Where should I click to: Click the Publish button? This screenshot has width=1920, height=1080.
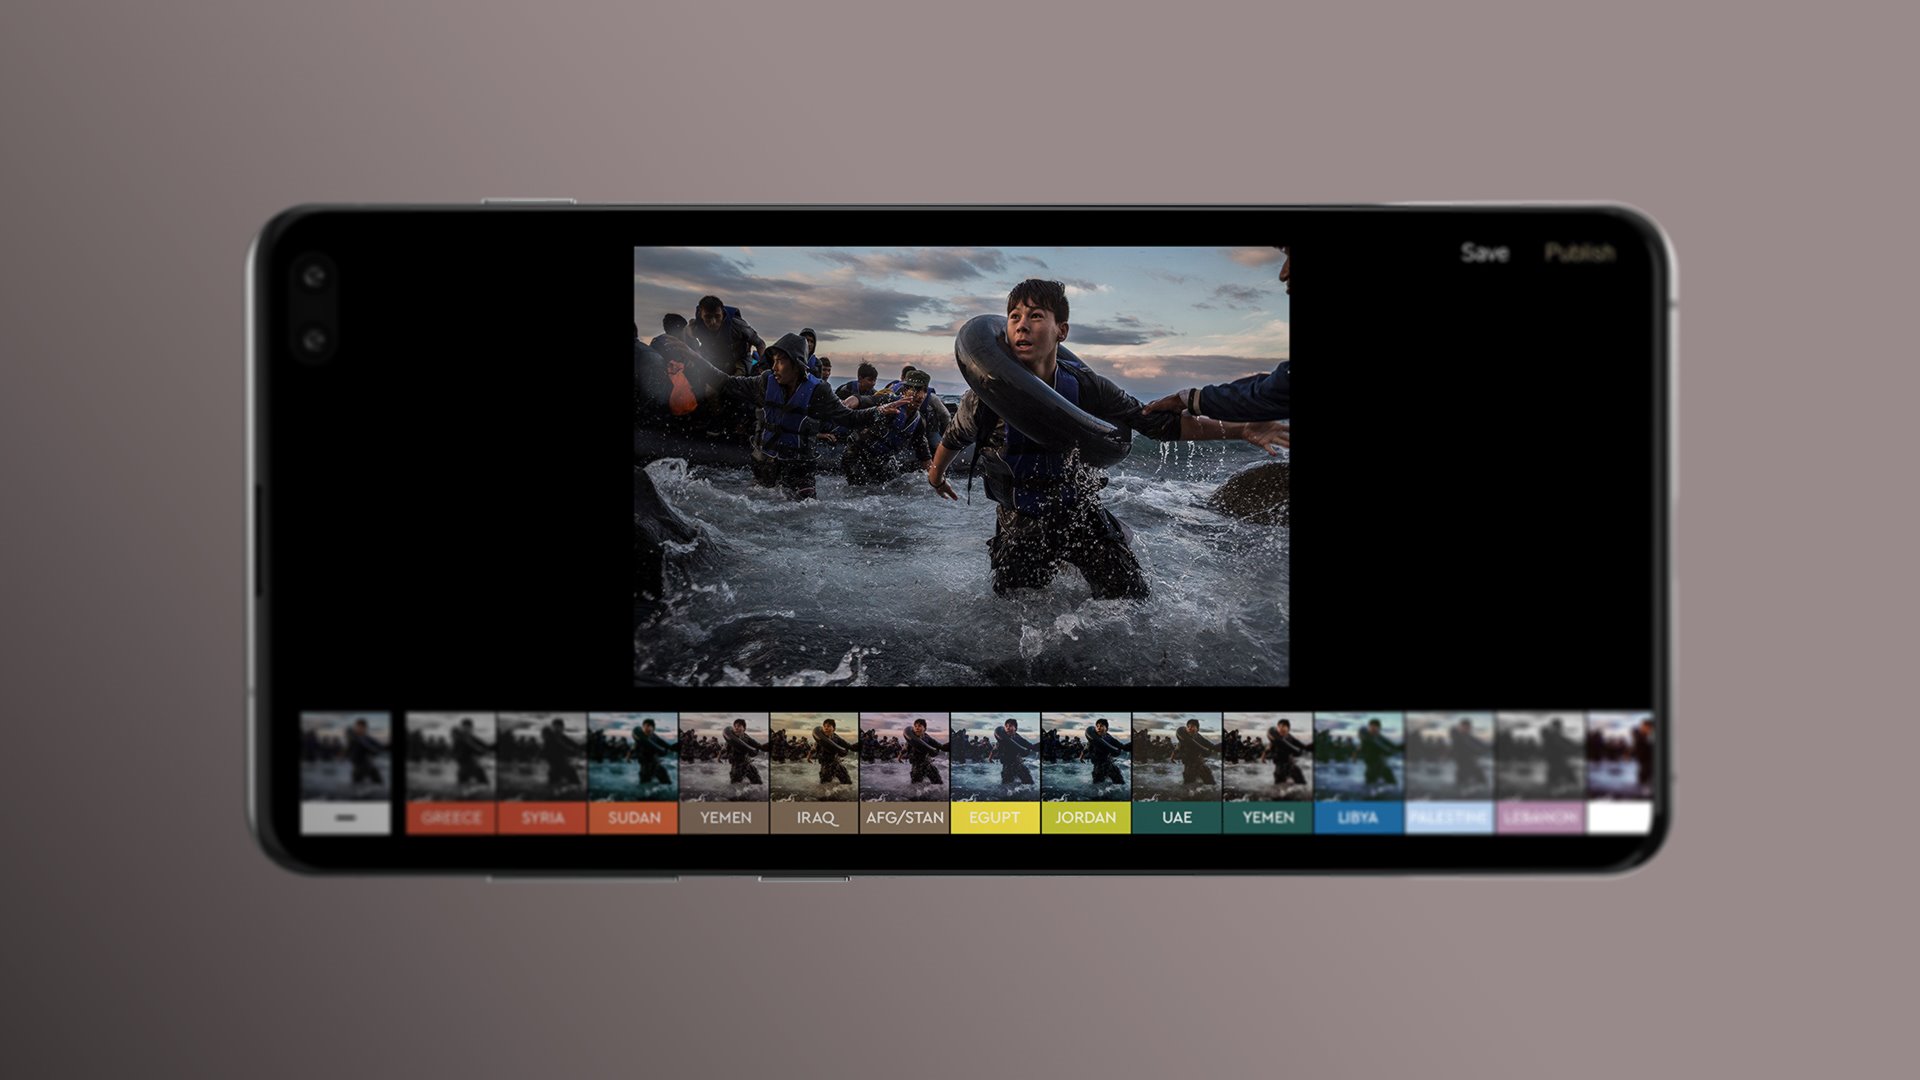point(1579,252)
